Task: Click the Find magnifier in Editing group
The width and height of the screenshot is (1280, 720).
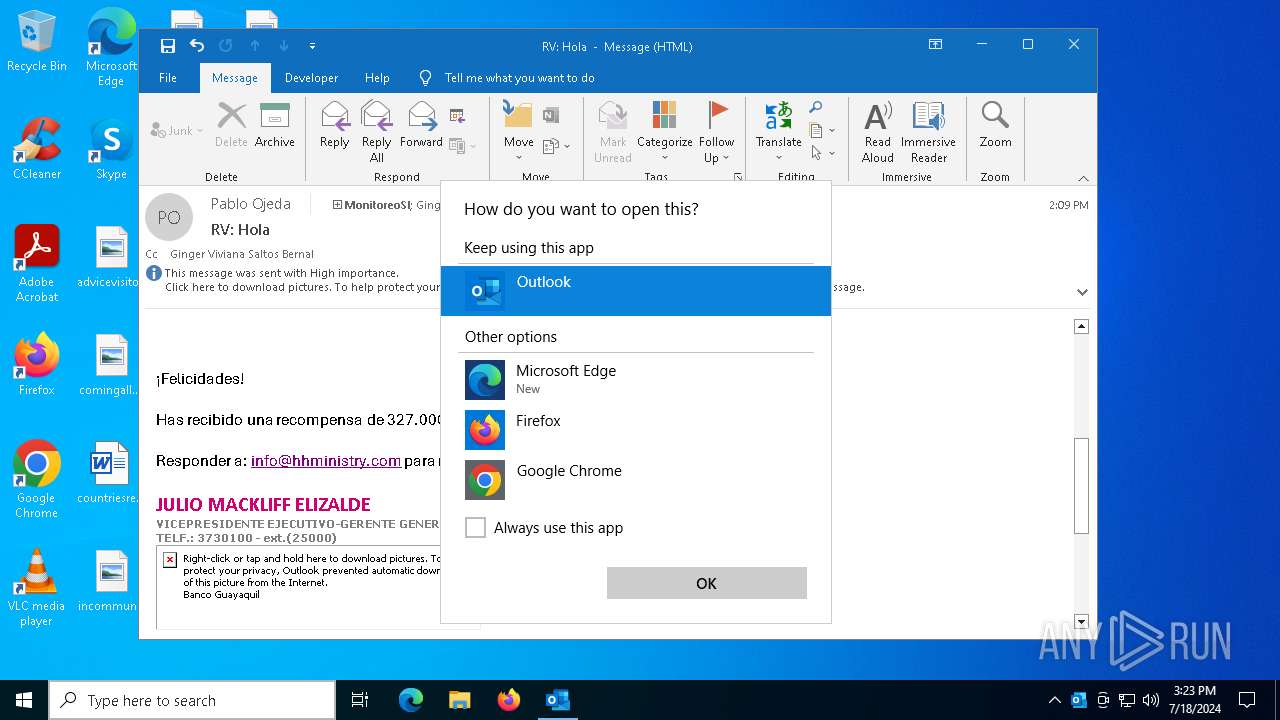Action: tap(816, 108)
